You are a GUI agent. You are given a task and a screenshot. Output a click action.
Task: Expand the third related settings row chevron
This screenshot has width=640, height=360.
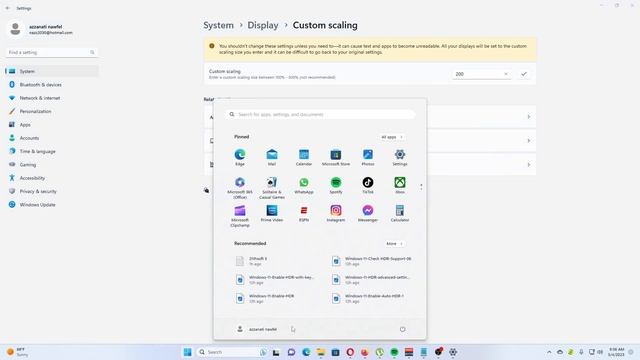coord(529,164)
